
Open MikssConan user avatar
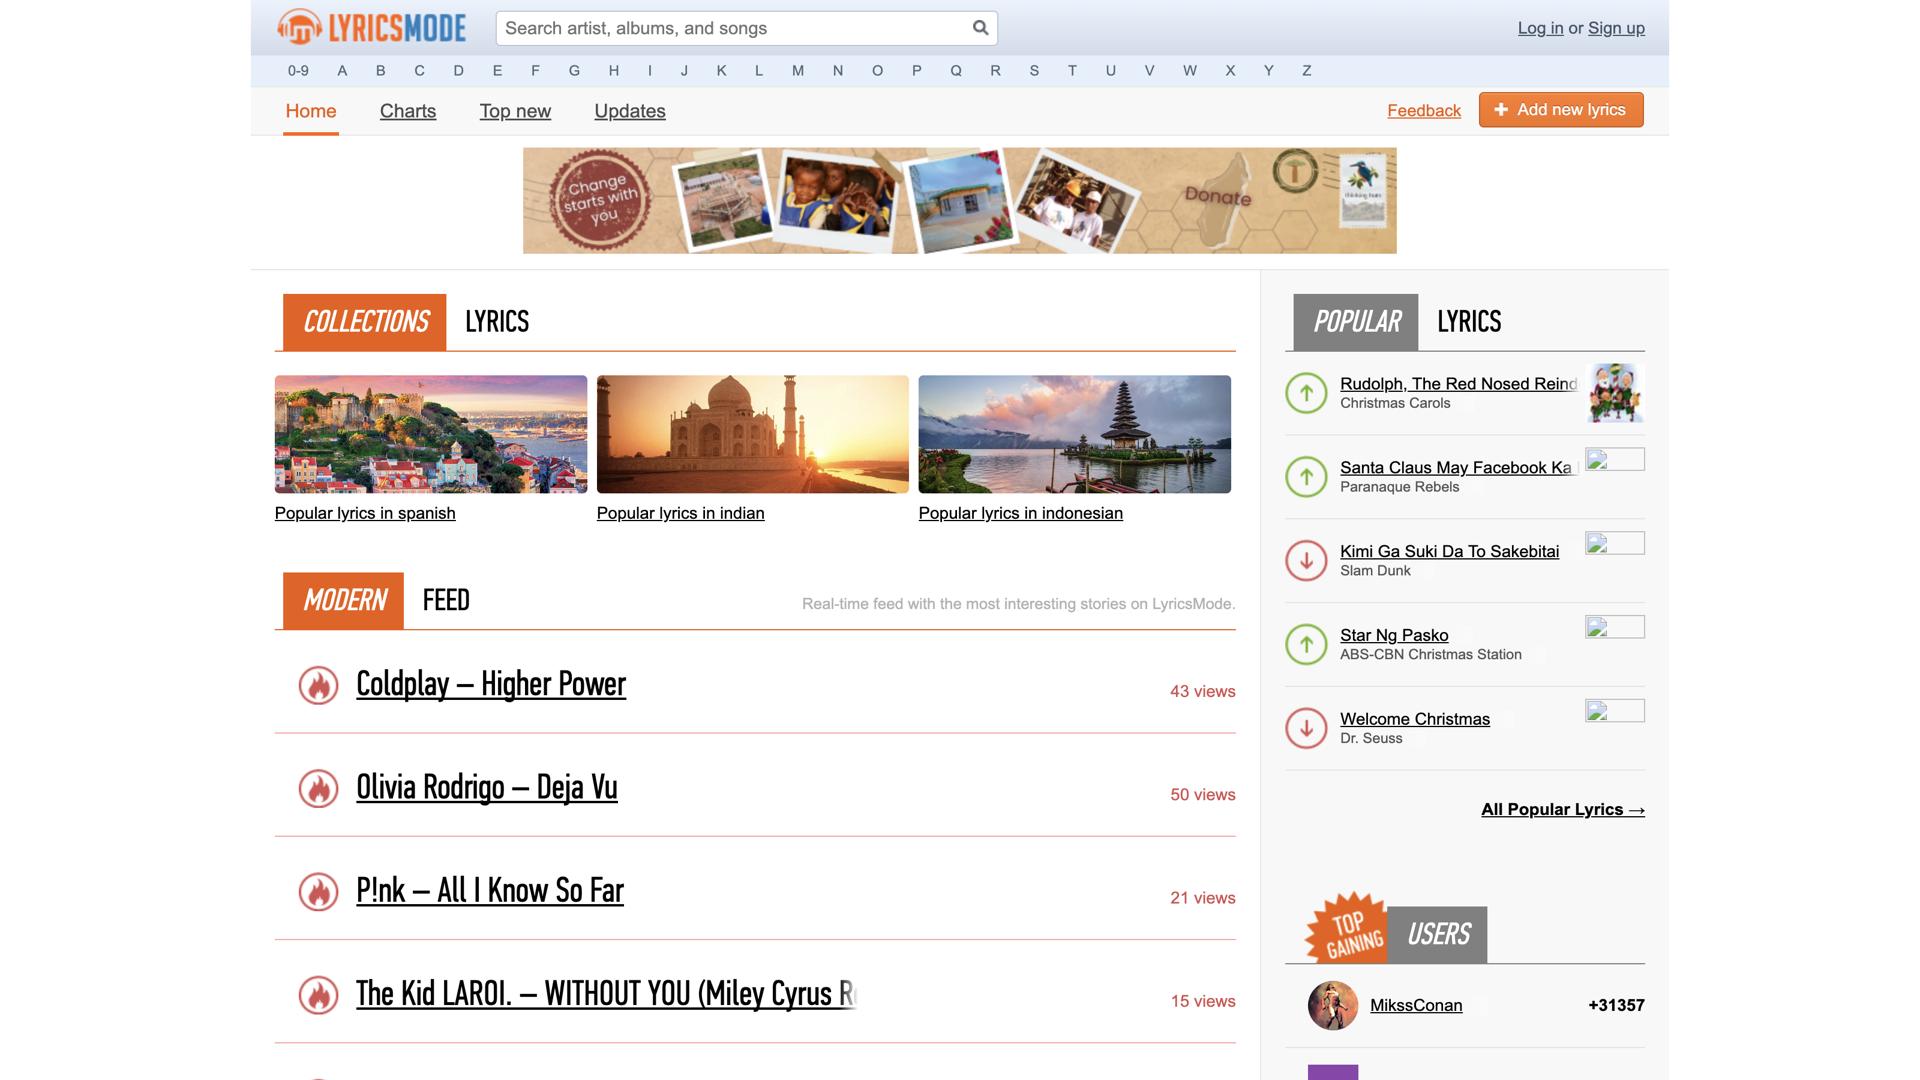point(1332,1005)
